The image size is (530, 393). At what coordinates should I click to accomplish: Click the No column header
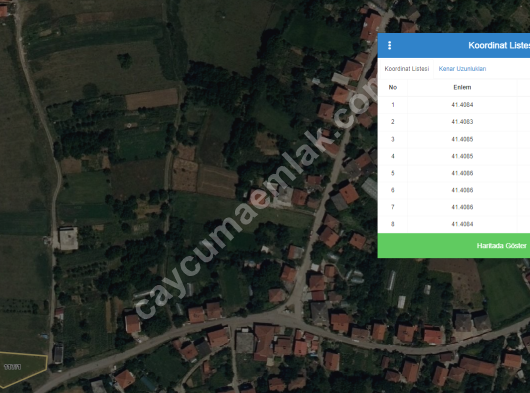pyautogui.click(x=392, y=87)
